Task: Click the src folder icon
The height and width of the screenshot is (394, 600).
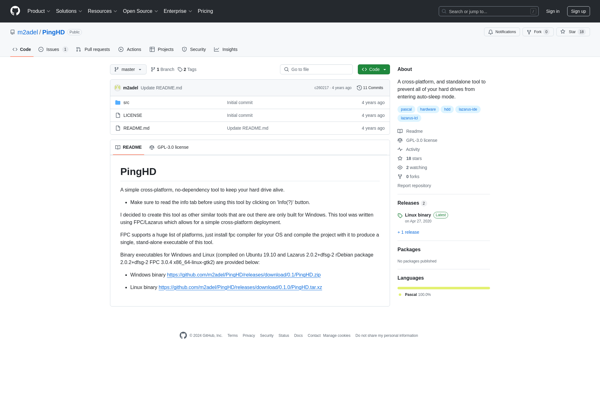Action: (118, 103)
